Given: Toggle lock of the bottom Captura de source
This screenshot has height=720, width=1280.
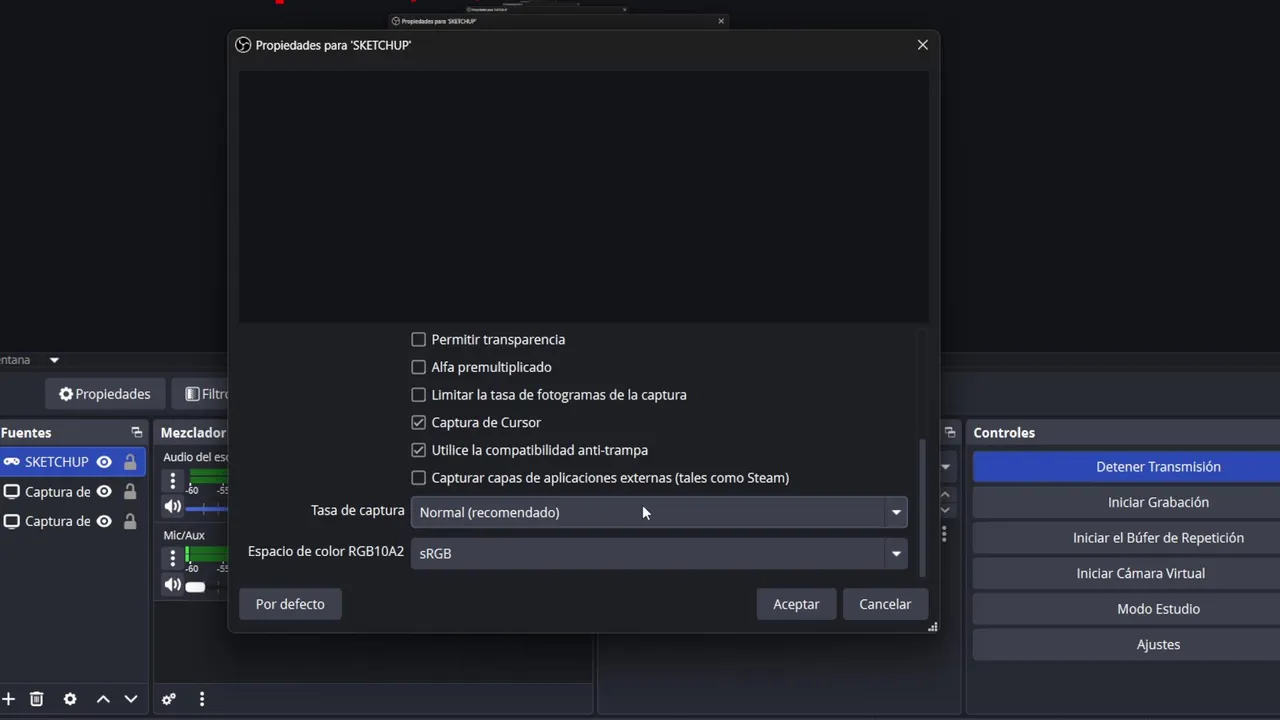Looking at the screenshot, I should point(130,521).
